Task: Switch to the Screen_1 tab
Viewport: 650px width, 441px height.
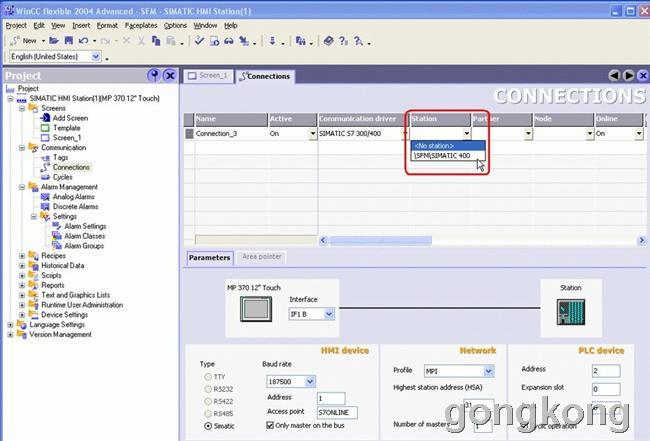Action: pyautogui.click(x=209, y=76)
